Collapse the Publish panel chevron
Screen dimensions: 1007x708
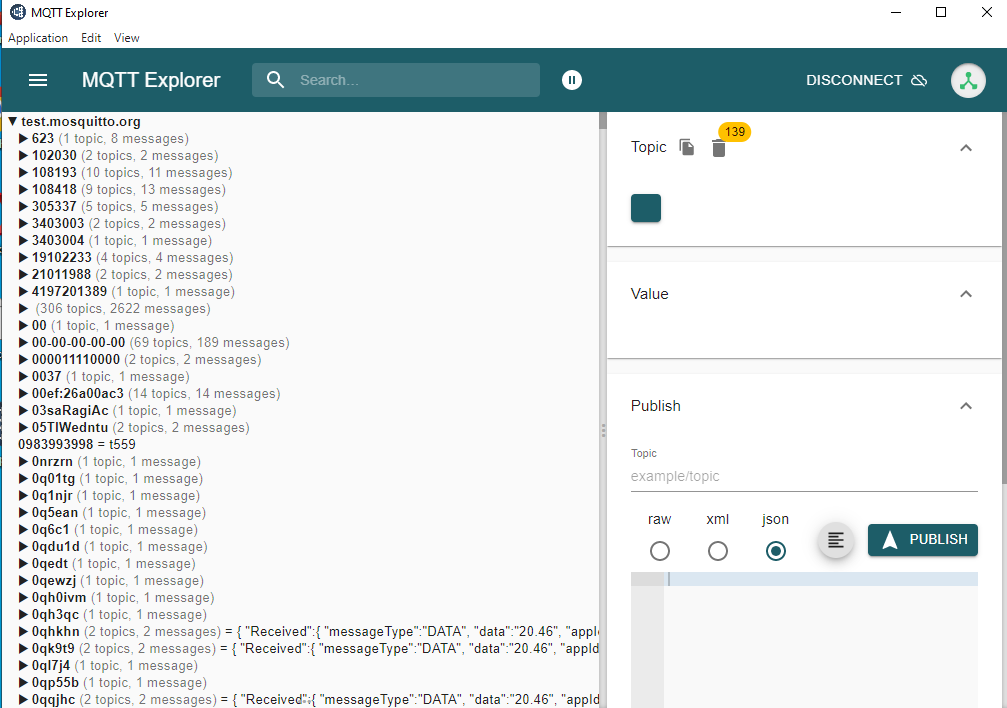point(965,406)
